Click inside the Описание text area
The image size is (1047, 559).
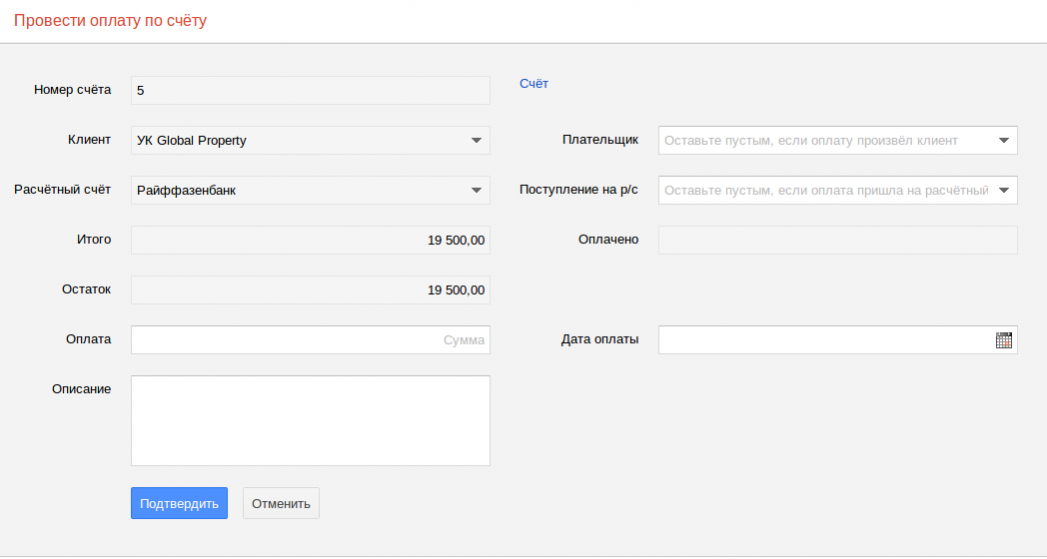pos(310,420)
